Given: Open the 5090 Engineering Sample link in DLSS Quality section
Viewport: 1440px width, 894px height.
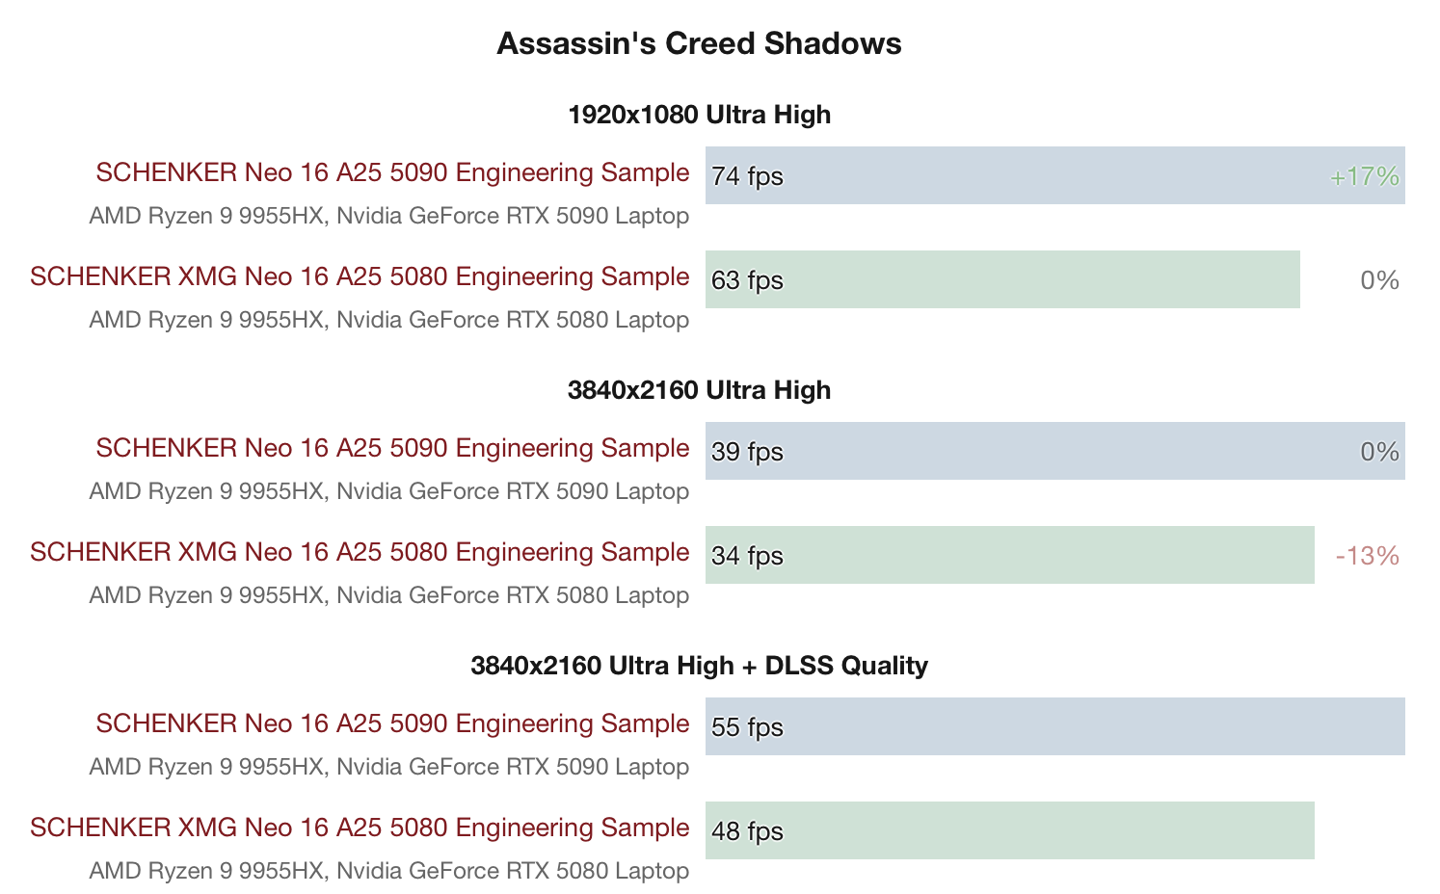Looking at the screenshot, I should click(392, 724).
